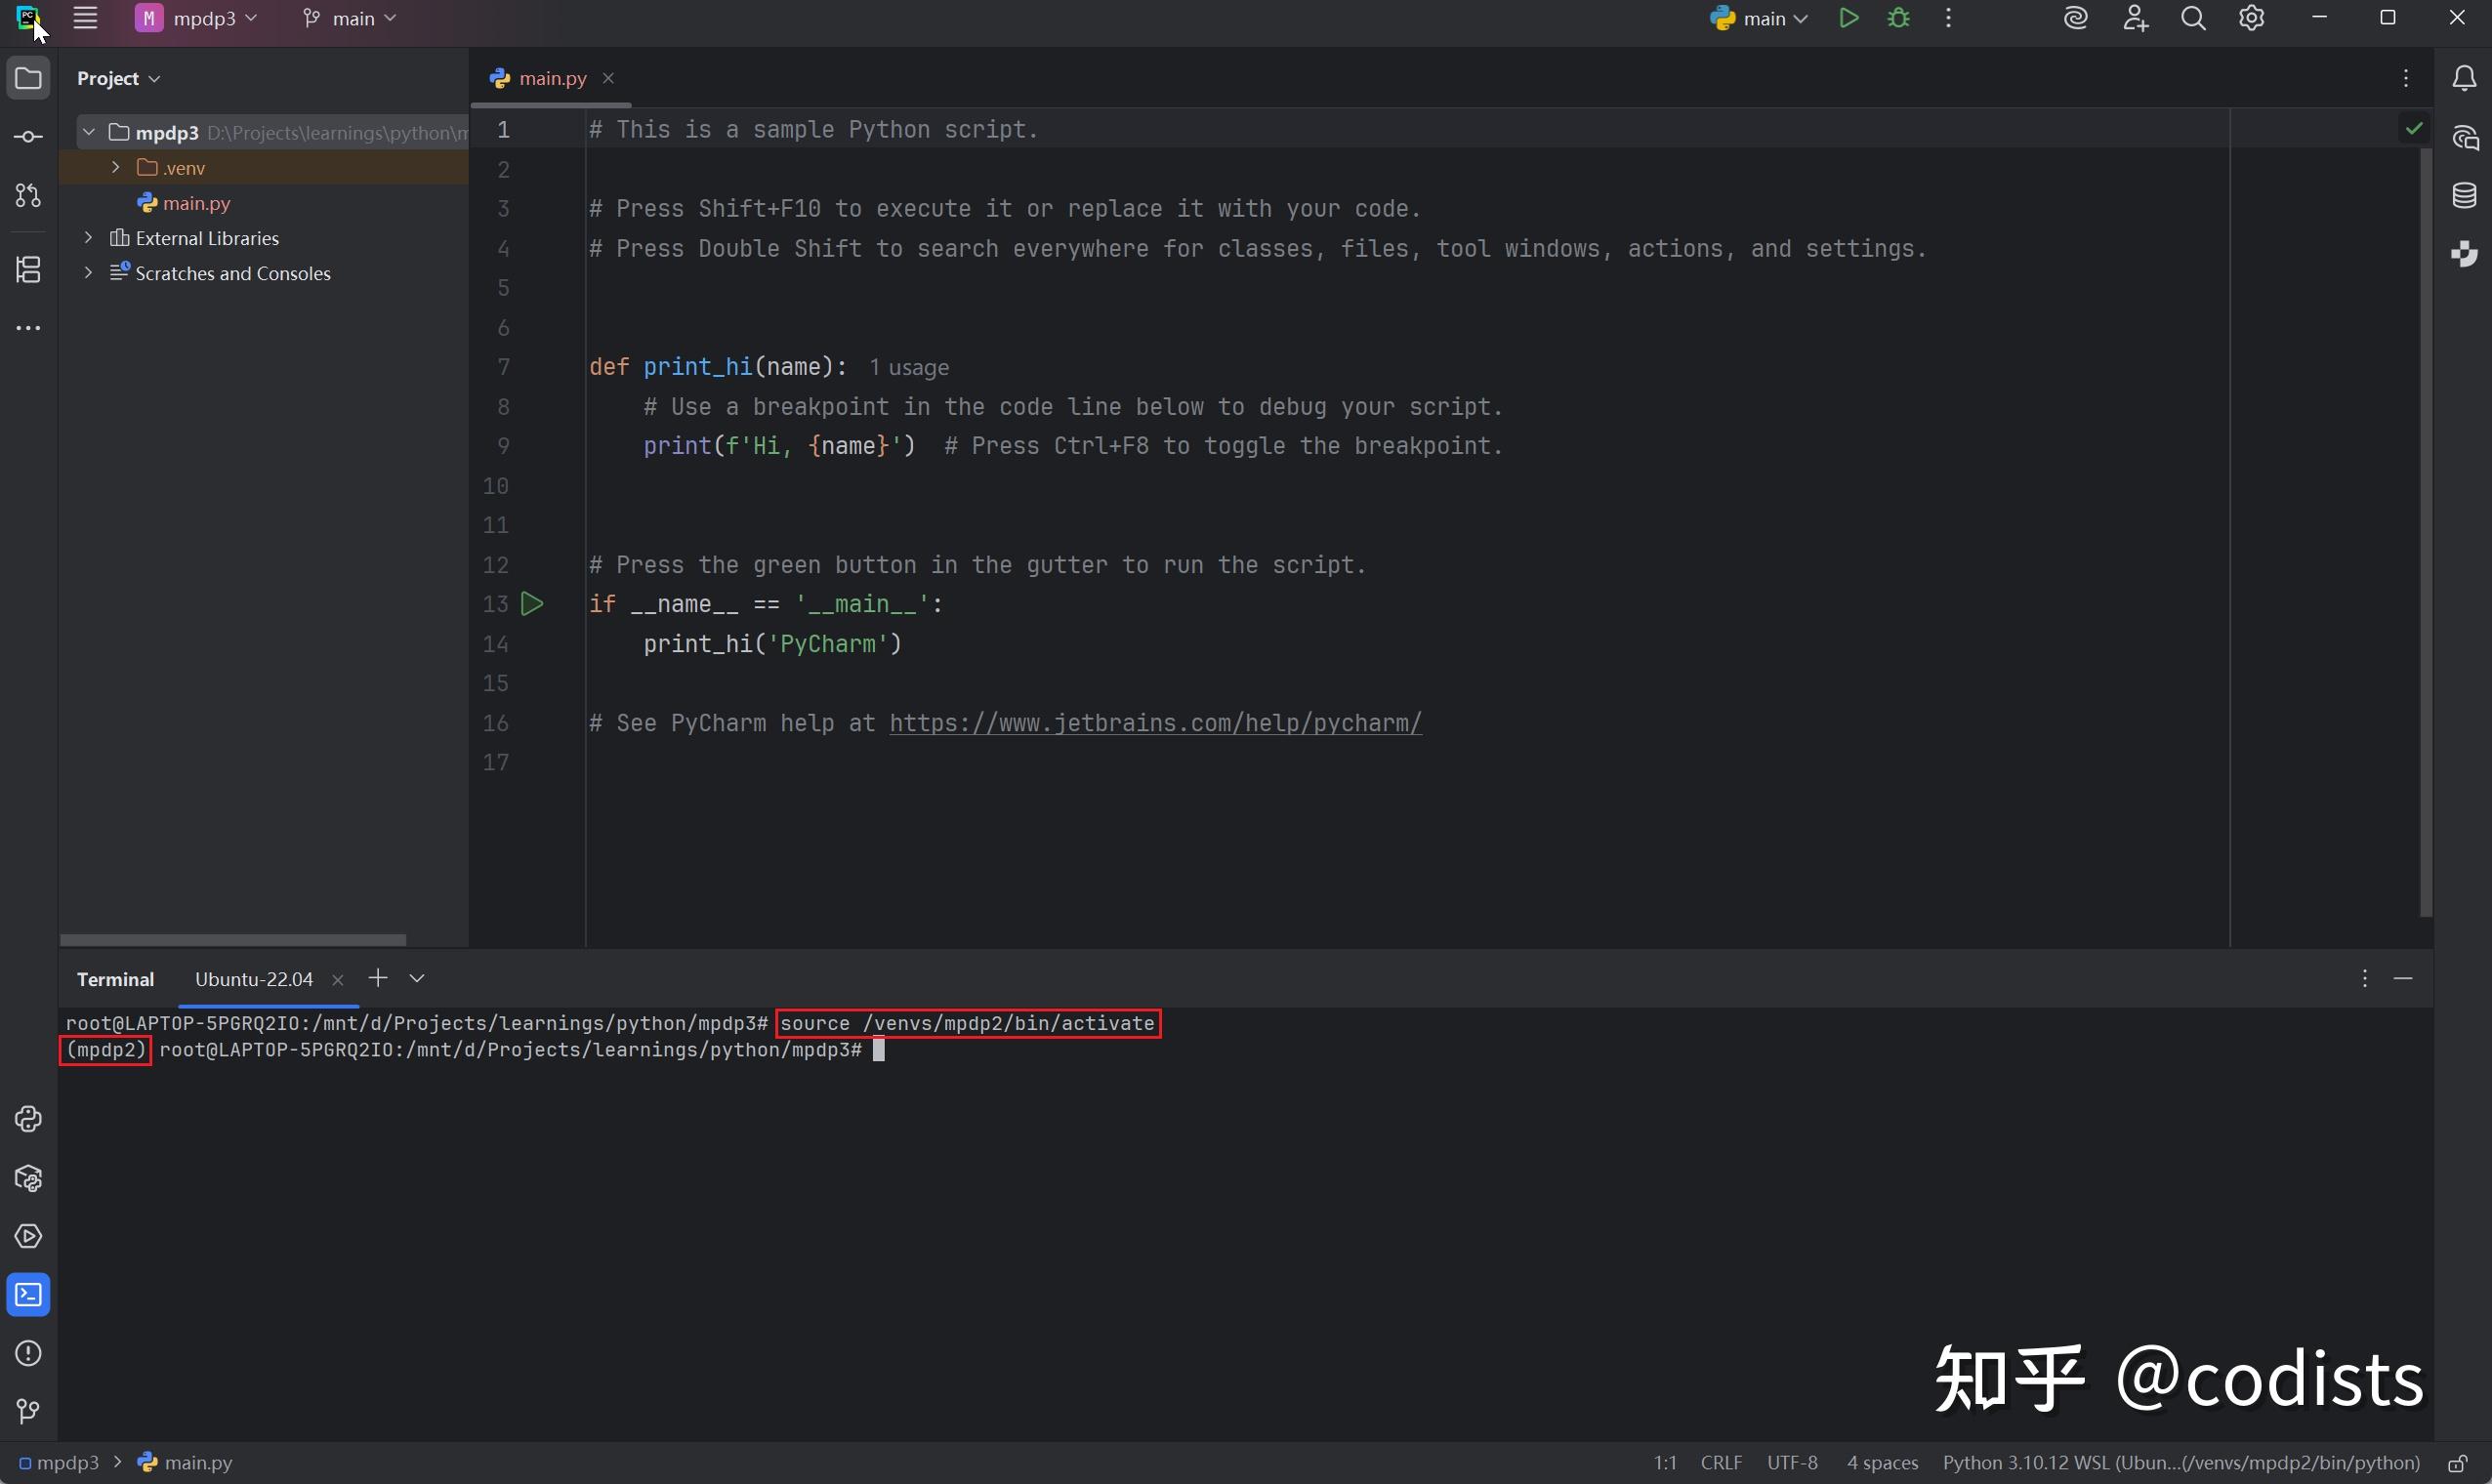
Task: Open the Services tool window
Action: click(x=28, y=1237)
